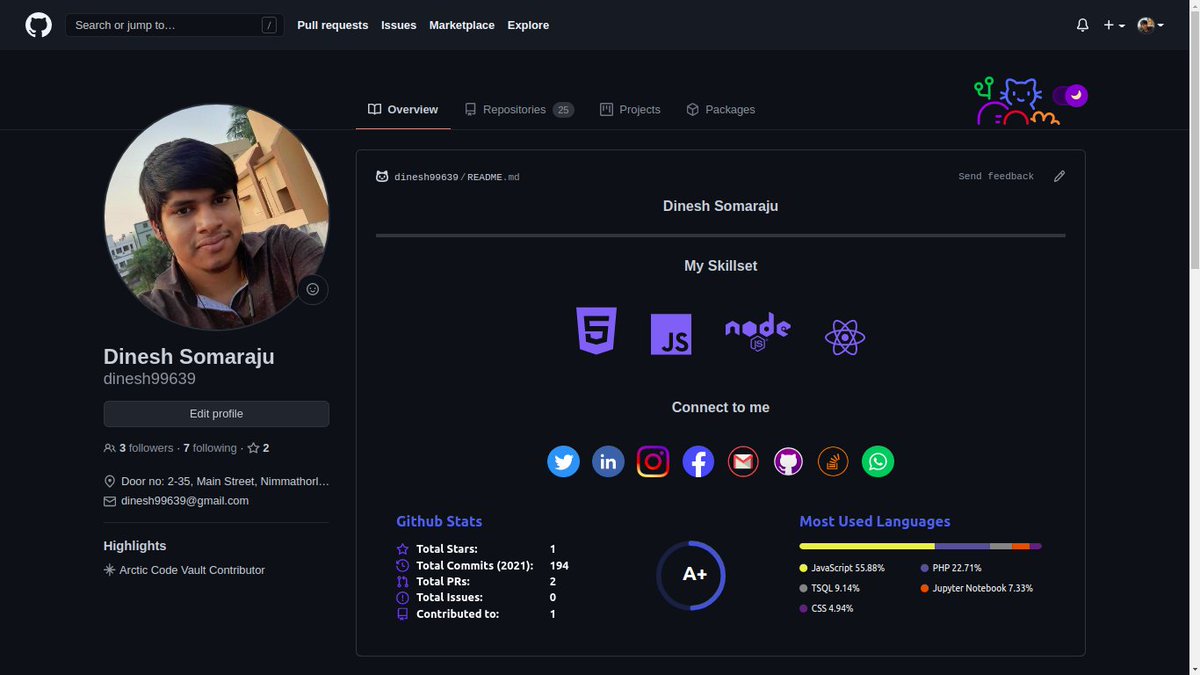Viewport: 1200px width, 675px height.
Task: Click the languages usage color bar
Action: (x=920, y=546)
